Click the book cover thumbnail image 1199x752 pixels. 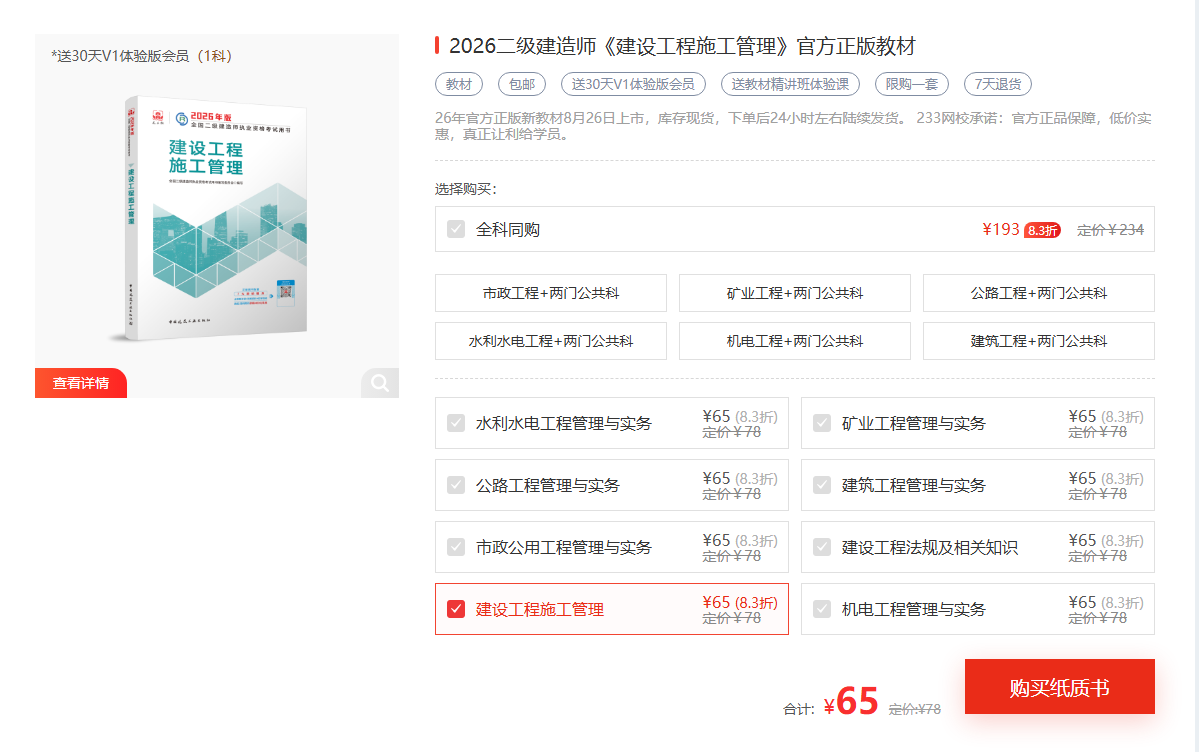(x=216, y=218)
